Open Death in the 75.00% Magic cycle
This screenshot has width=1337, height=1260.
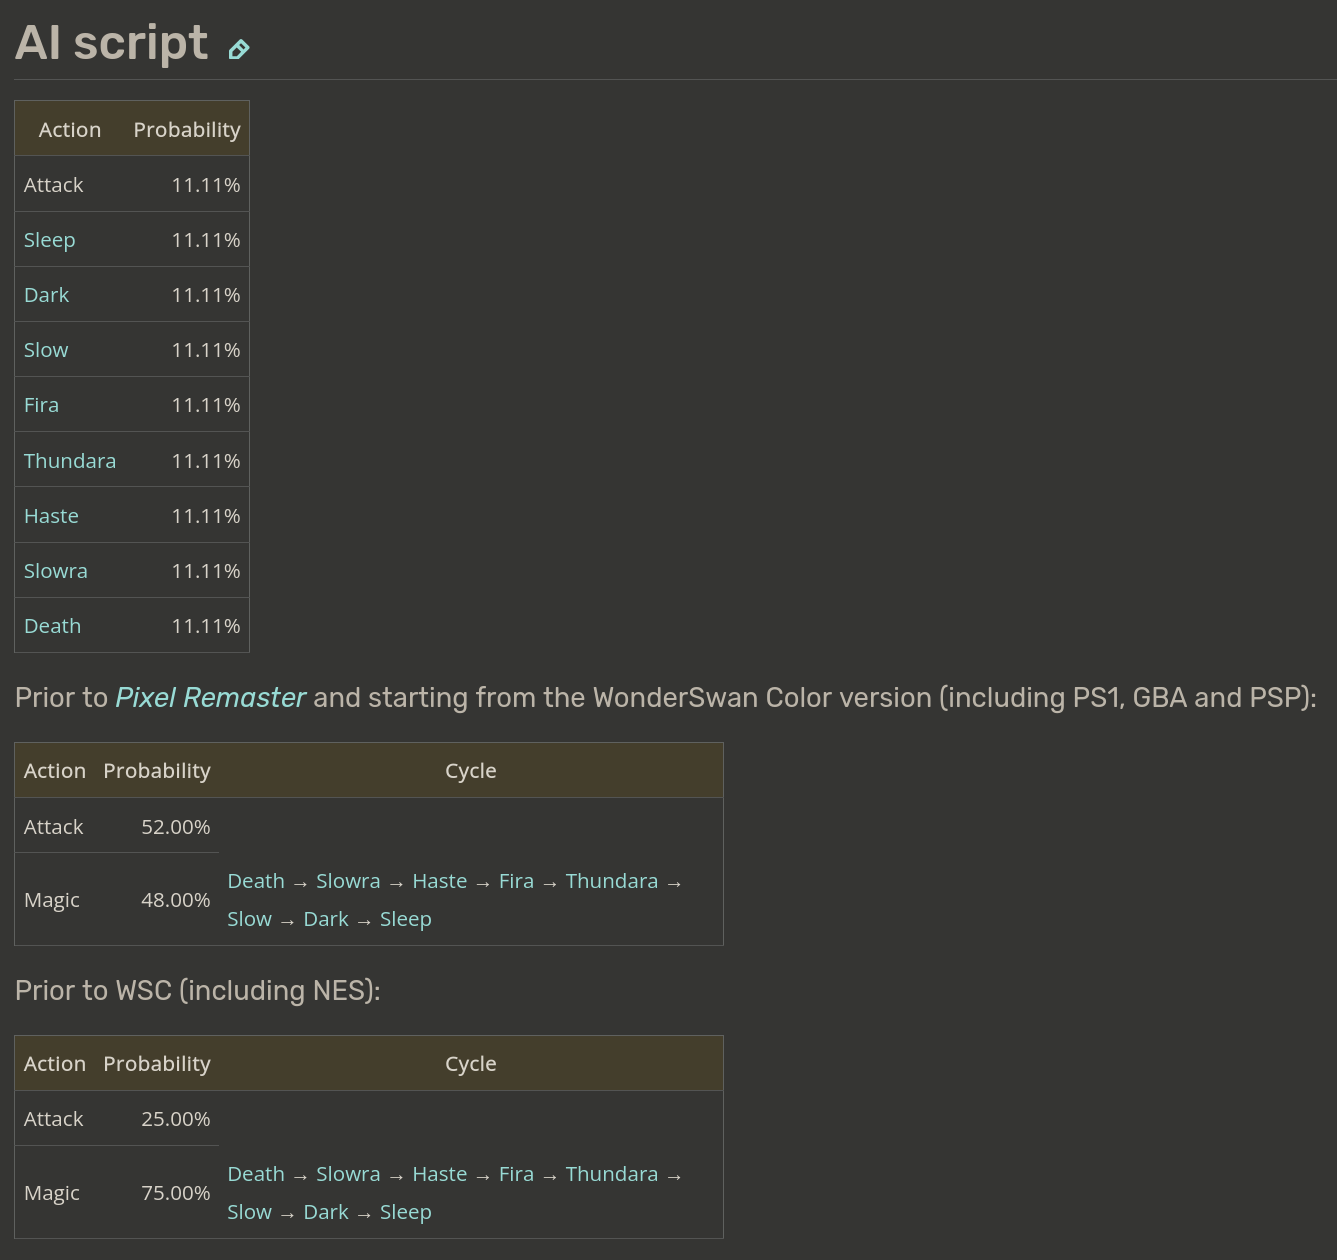point(256,1174)
